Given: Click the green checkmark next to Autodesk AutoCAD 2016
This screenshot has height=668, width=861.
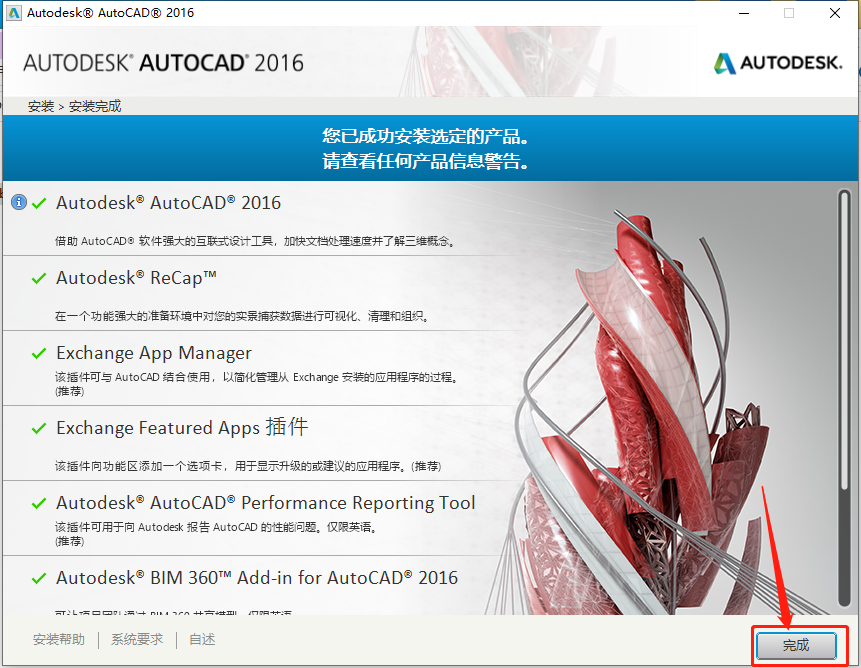Looking at the screenshot, I should (39, 204).
